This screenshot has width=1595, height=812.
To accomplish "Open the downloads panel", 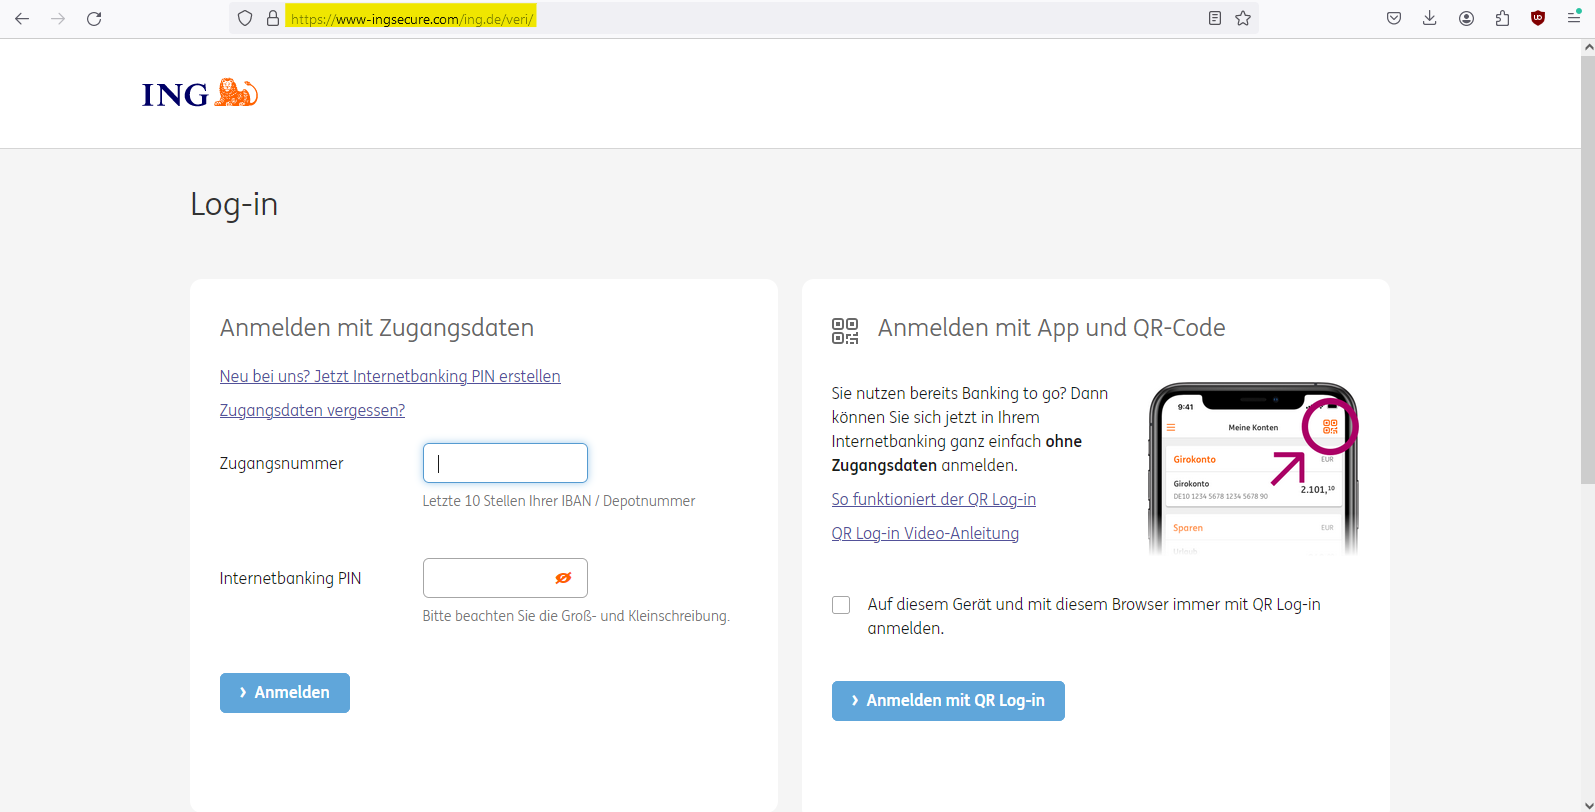I will click(1430, 18).
